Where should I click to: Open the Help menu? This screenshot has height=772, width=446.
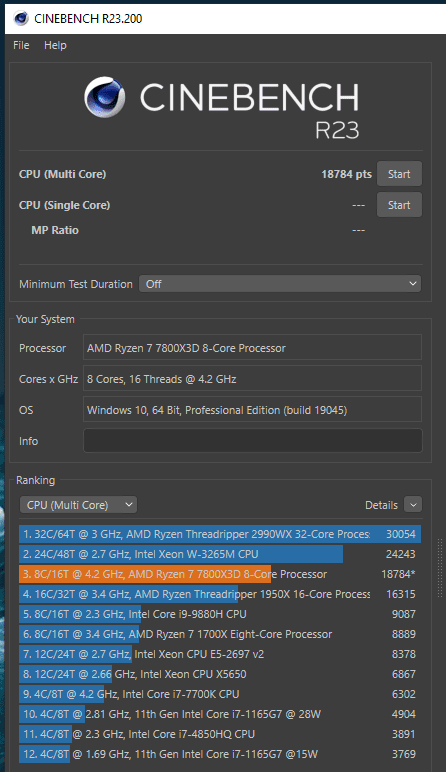[x=55, y=45]
